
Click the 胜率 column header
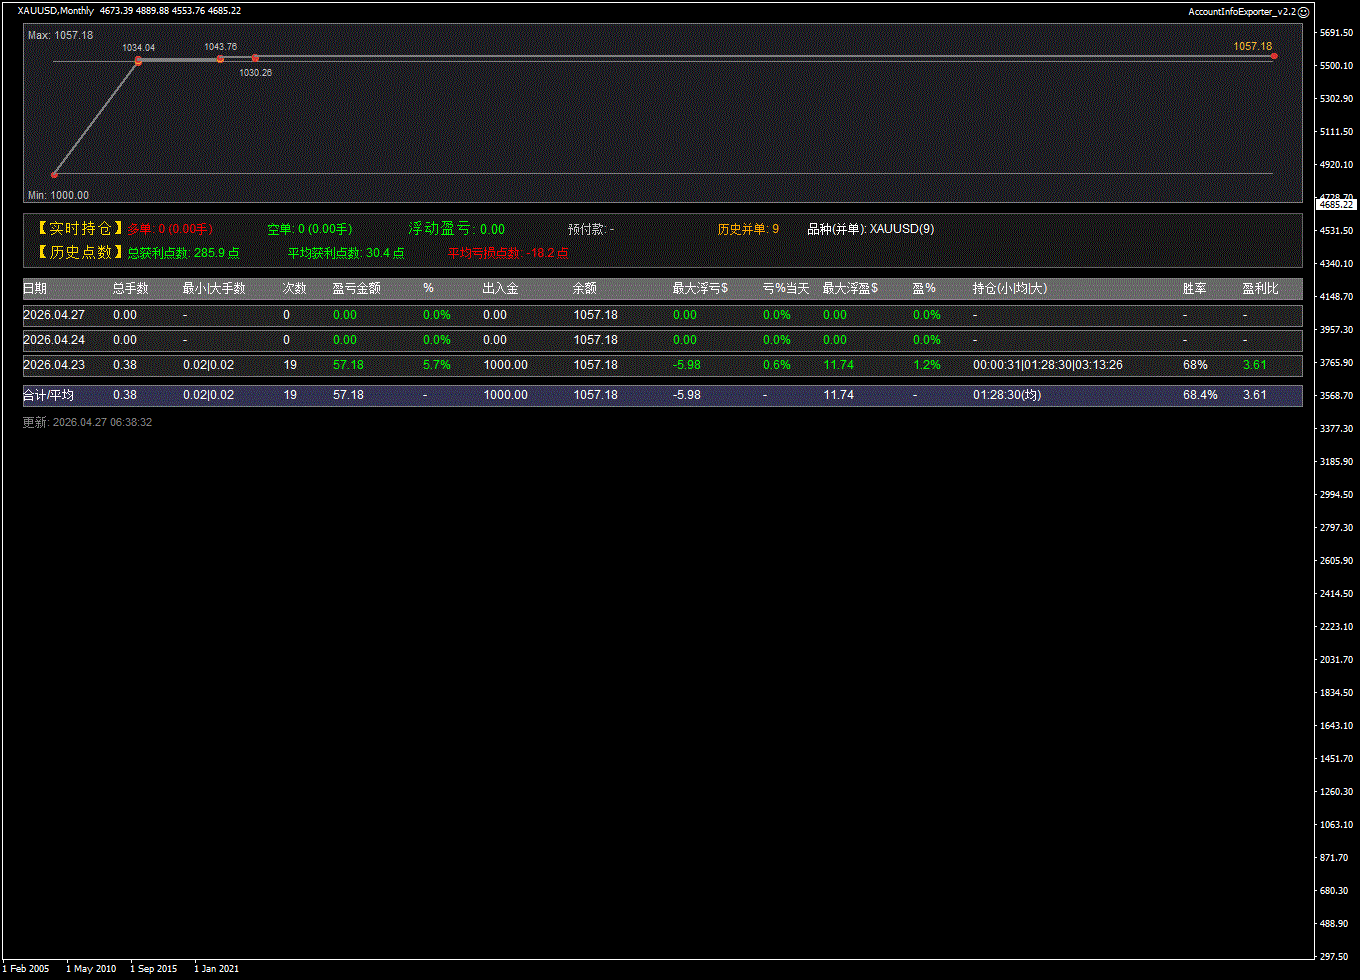click(1194, 289)
